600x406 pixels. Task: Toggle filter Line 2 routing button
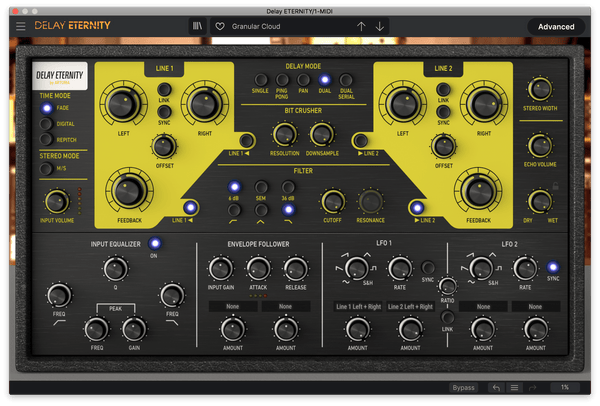click(x=417, y=207)
